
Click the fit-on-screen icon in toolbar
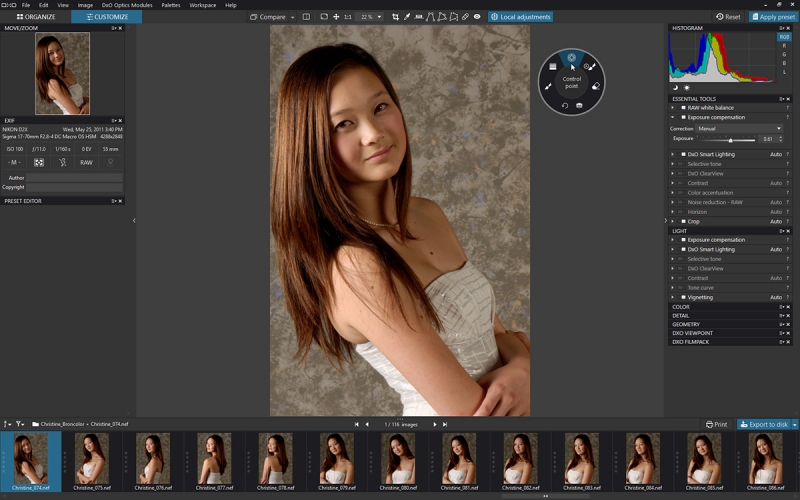tap(324, 17)
